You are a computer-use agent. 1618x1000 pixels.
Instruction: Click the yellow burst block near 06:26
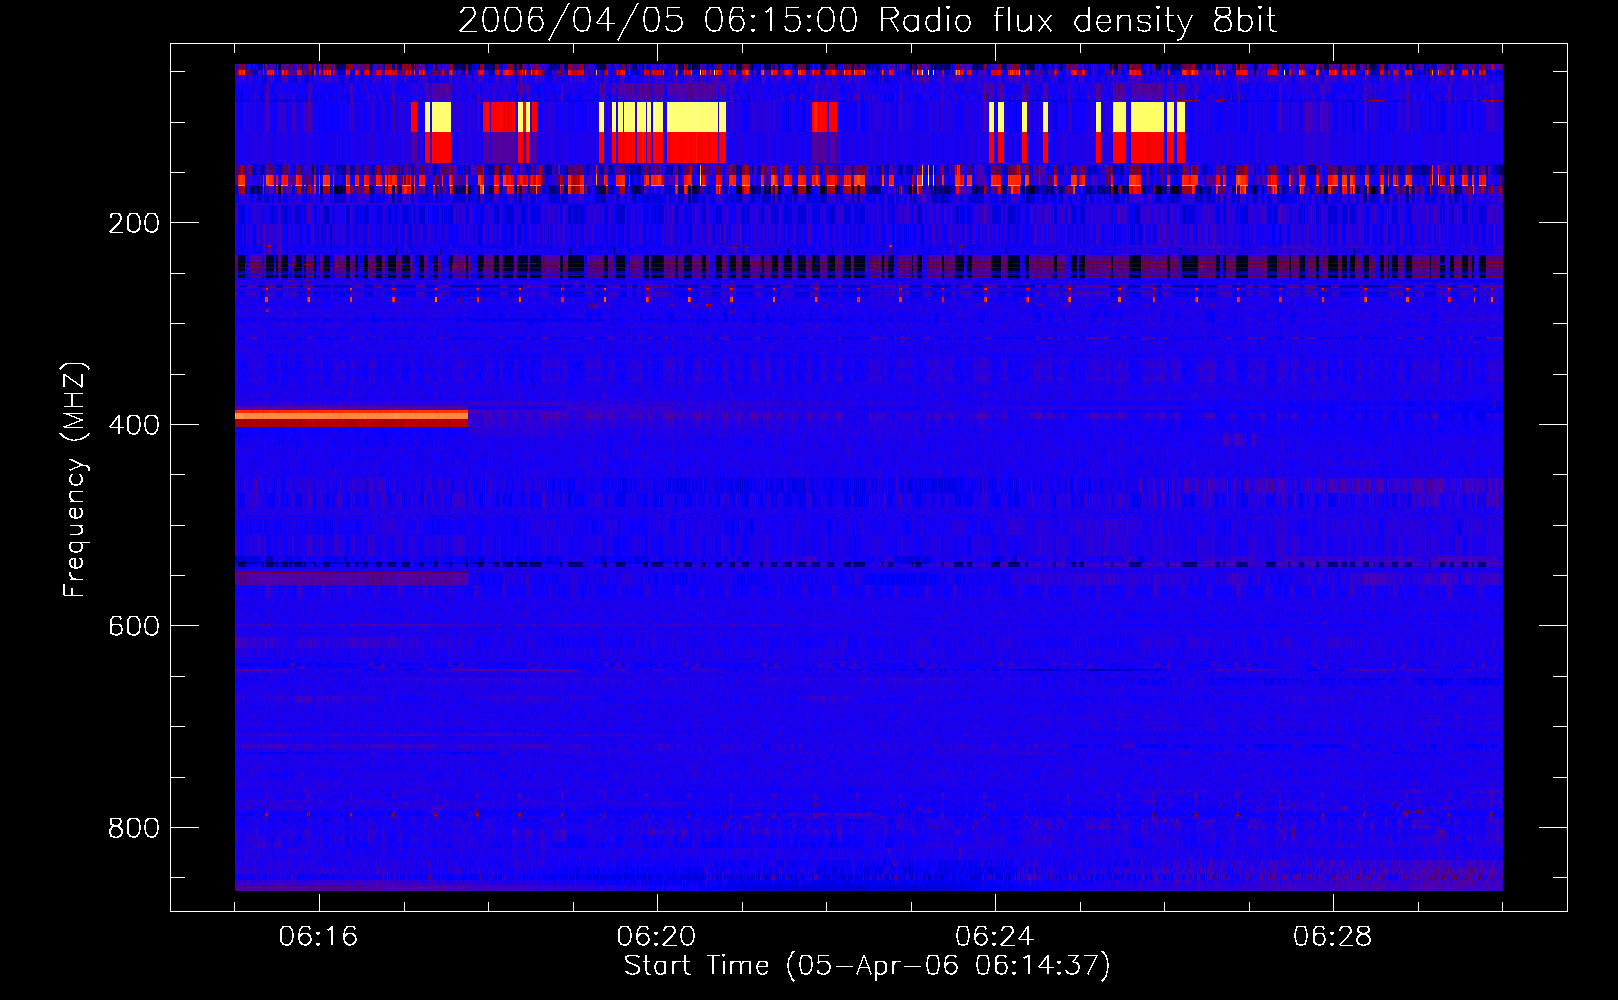click(x=1147, y=117)
